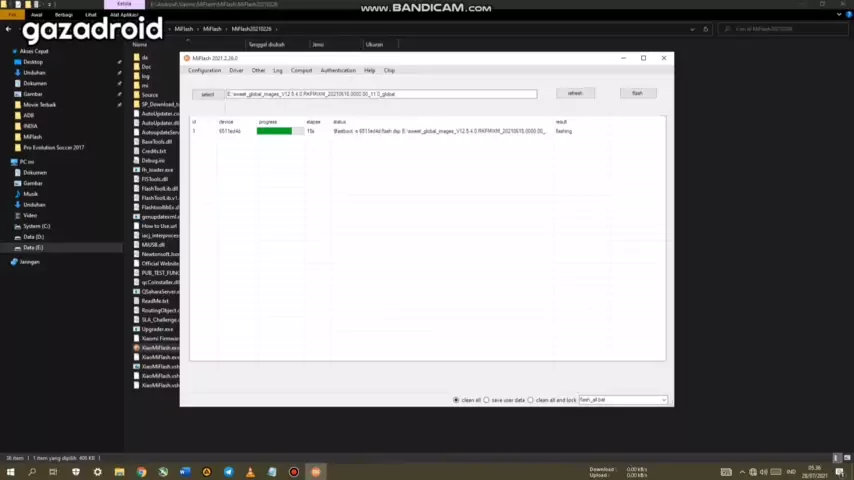Open the Driver menu

(236, 70)
